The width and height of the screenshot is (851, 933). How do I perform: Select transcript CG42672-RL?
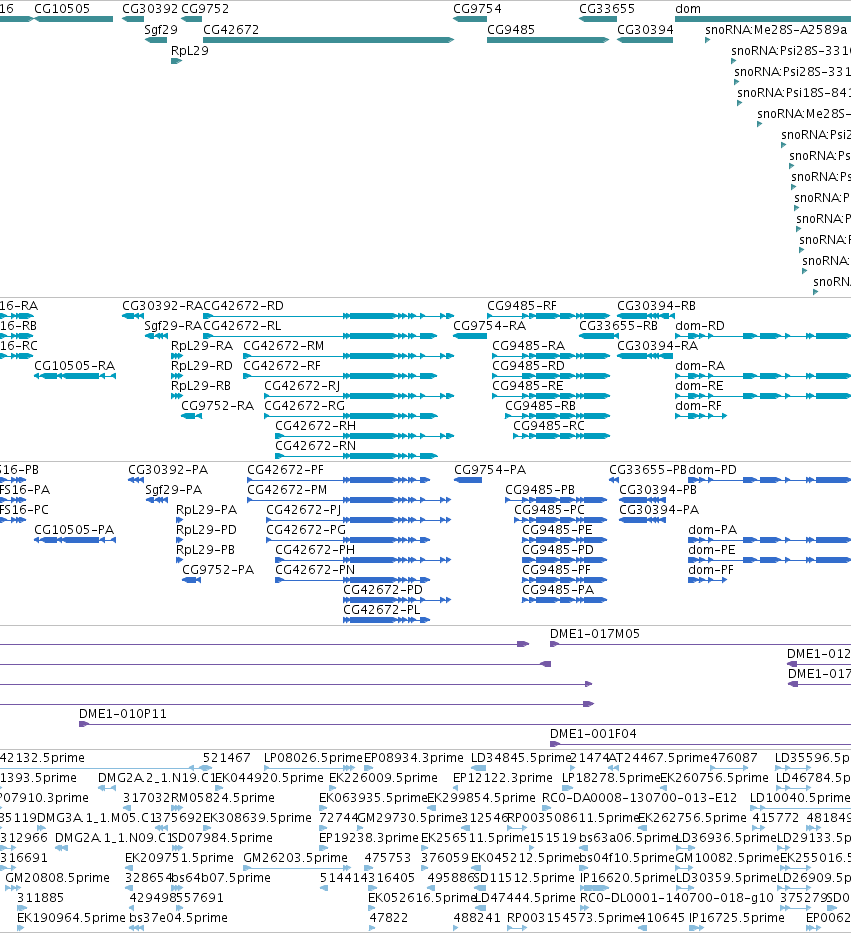click(x=320, y=336)
